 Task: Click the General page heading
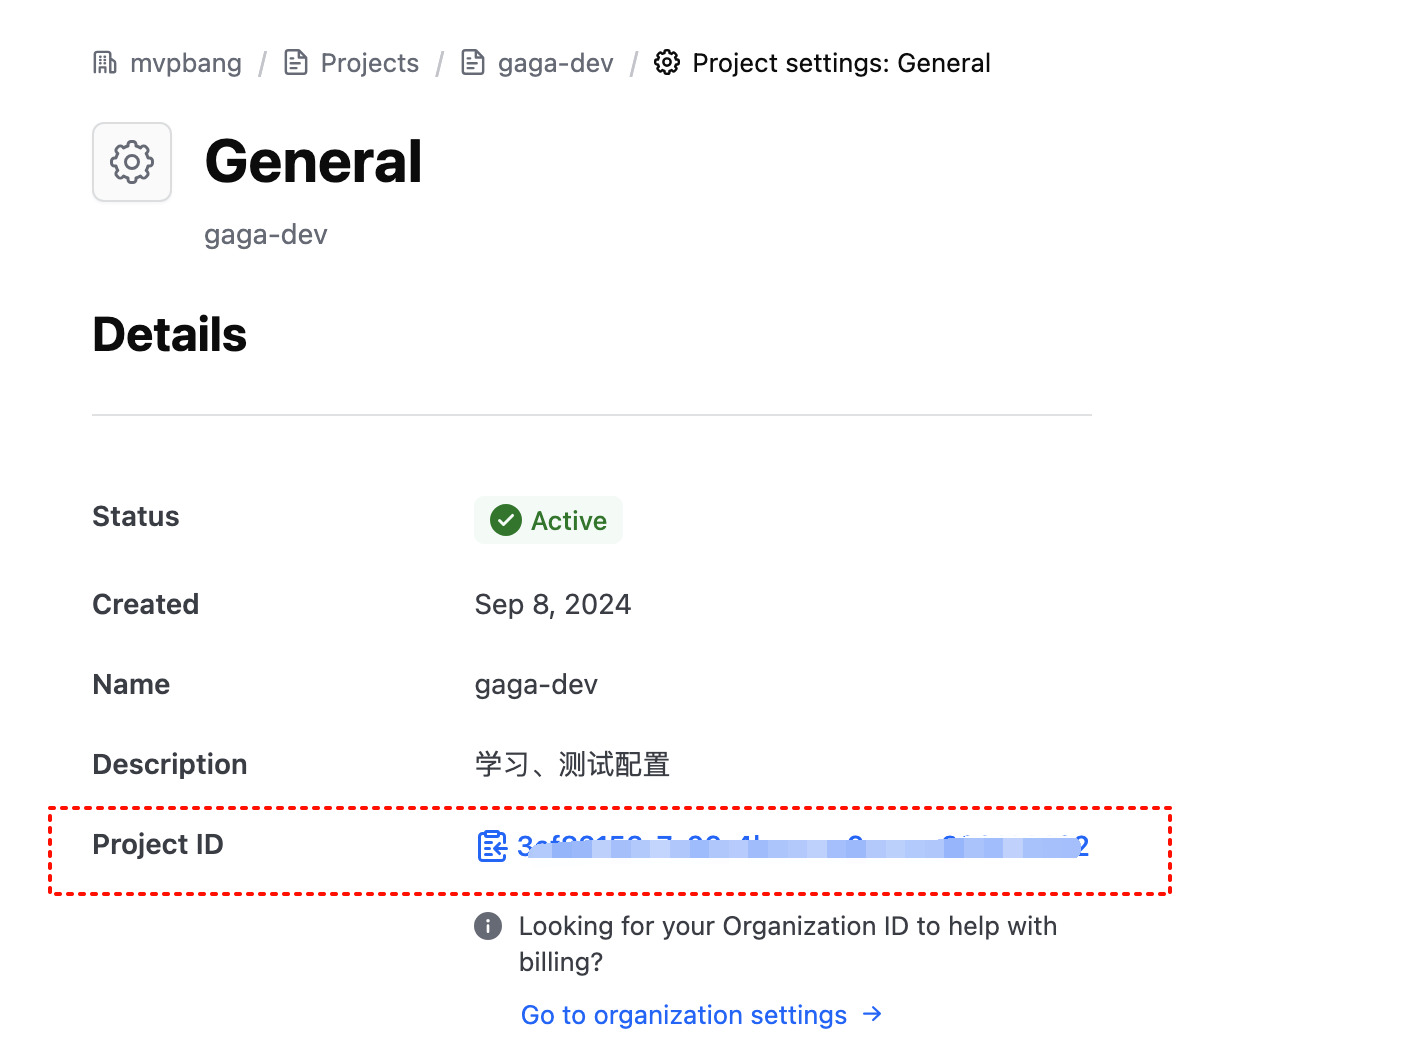click(314, 162)
